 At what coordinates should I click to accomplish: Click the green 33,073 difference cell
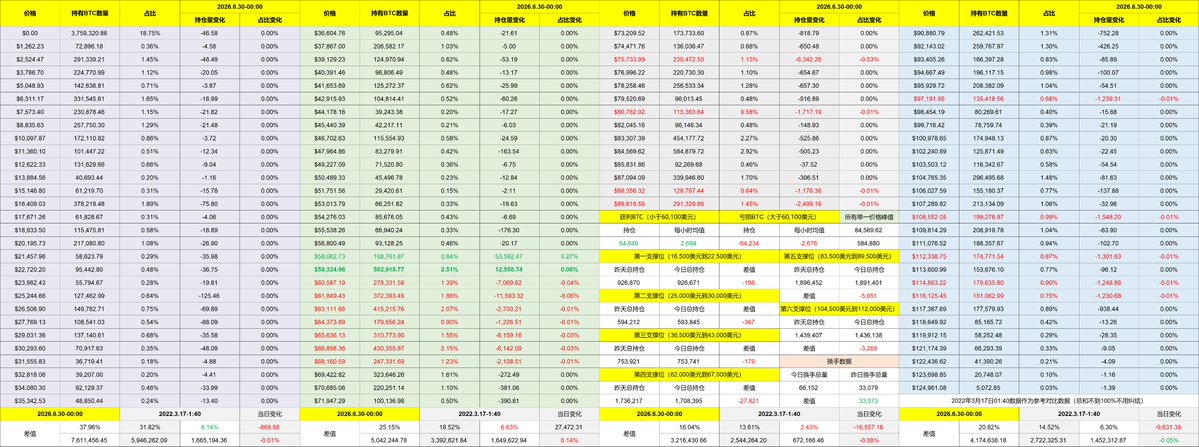click(869, 400)
